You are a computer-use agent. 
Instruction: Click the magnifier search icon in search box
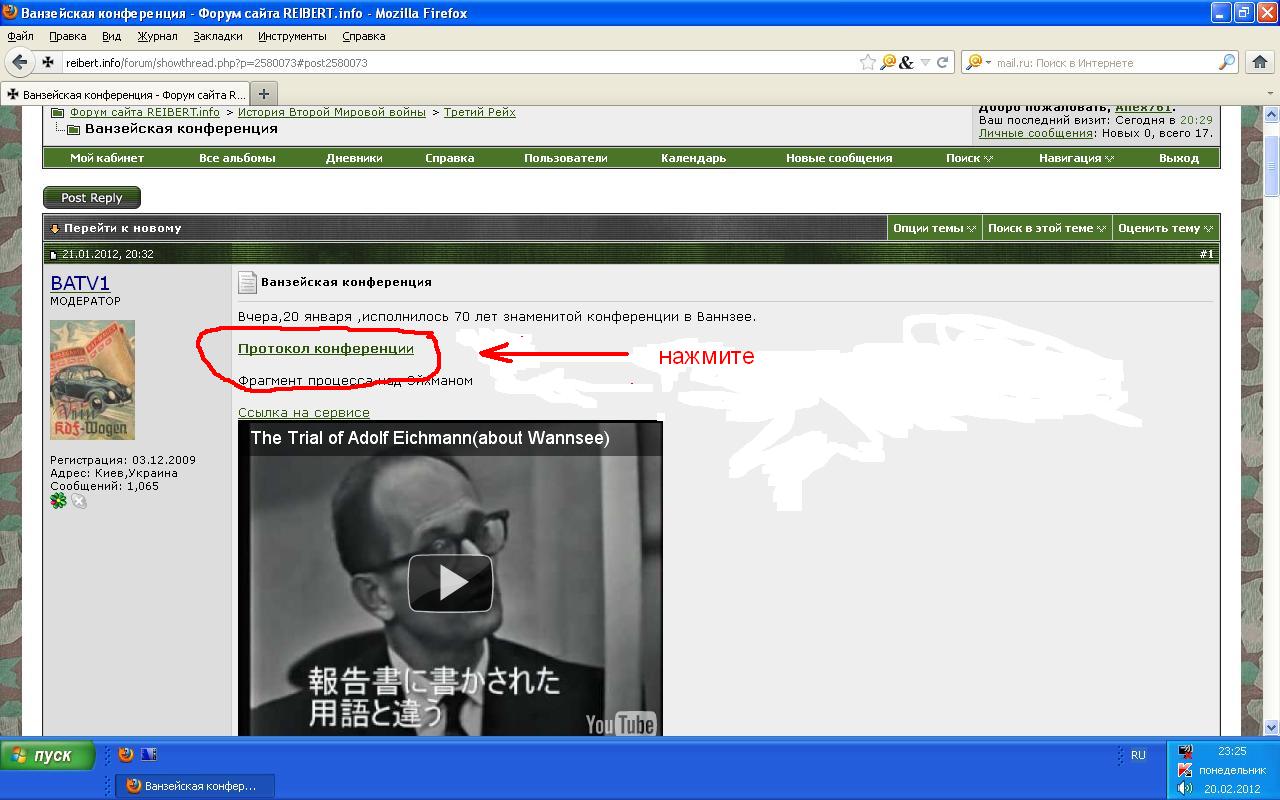(x=1226, y=62)
